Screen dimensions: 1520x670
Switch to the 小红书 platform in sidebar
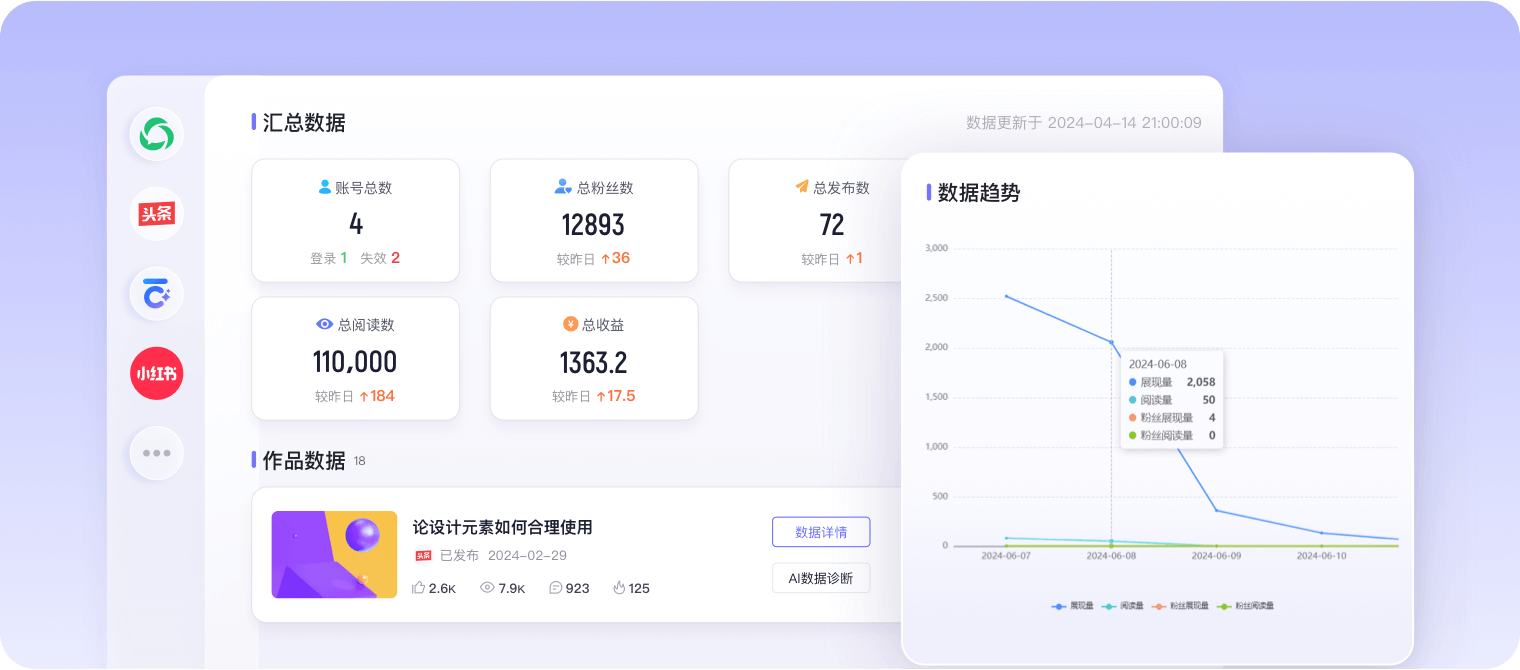(x=156, y=374)
